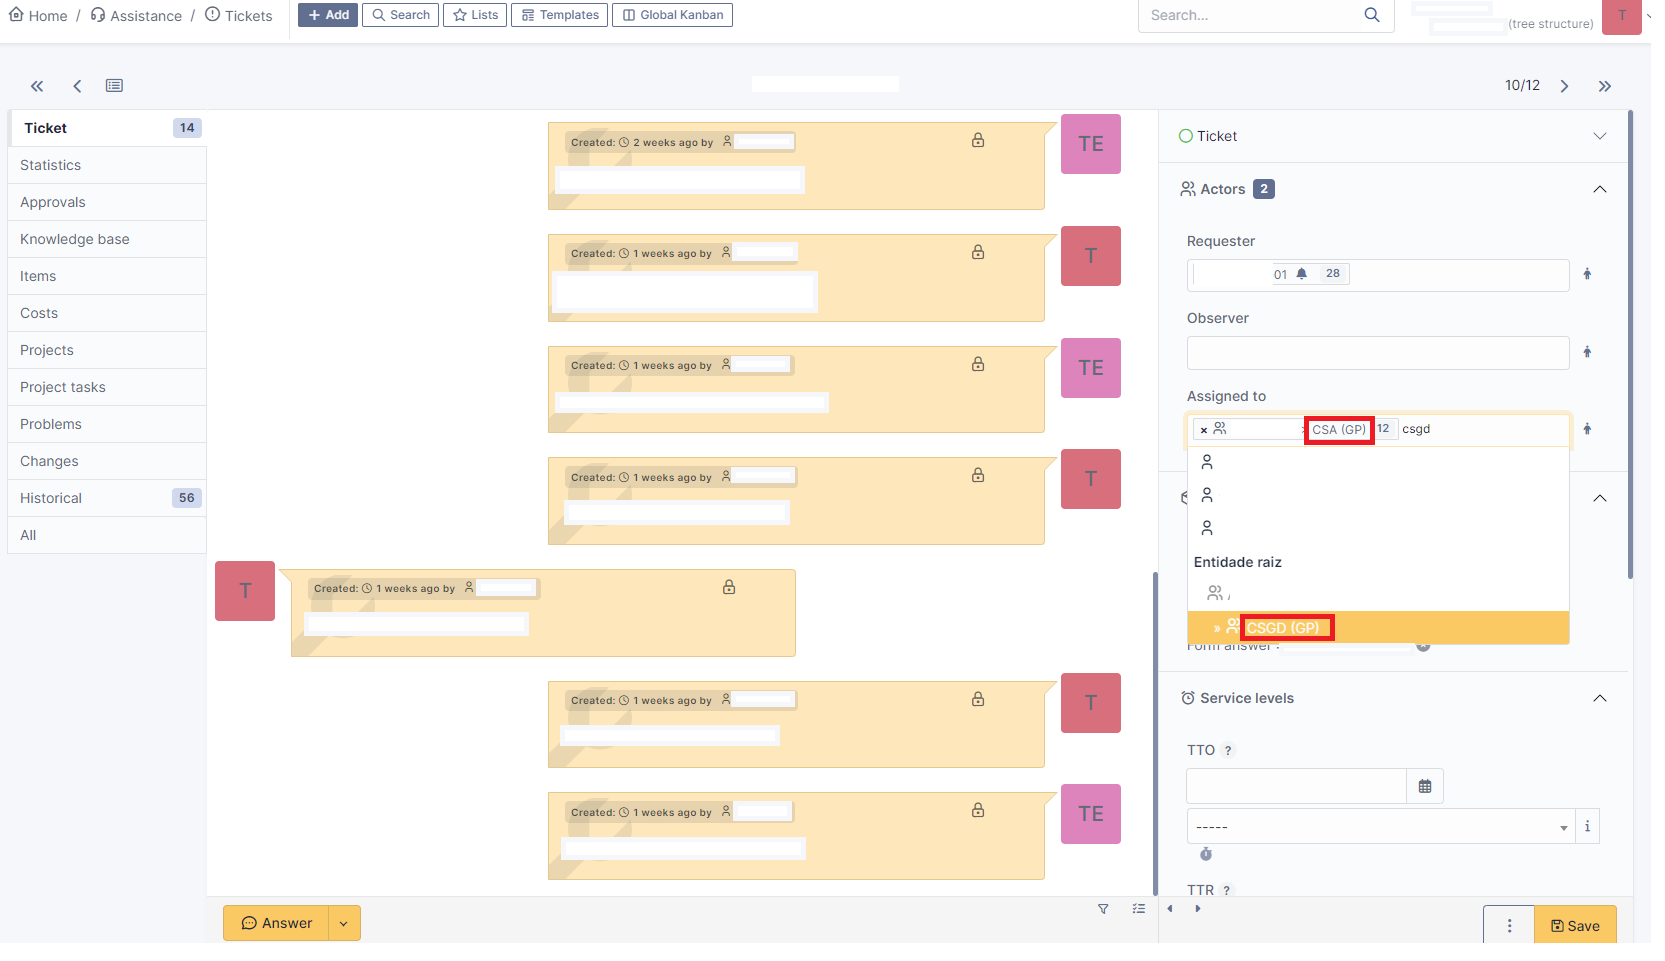
Task: Expand the Ticket panel header chevron
Action: pyautogui.click(x=1600, y=135)
